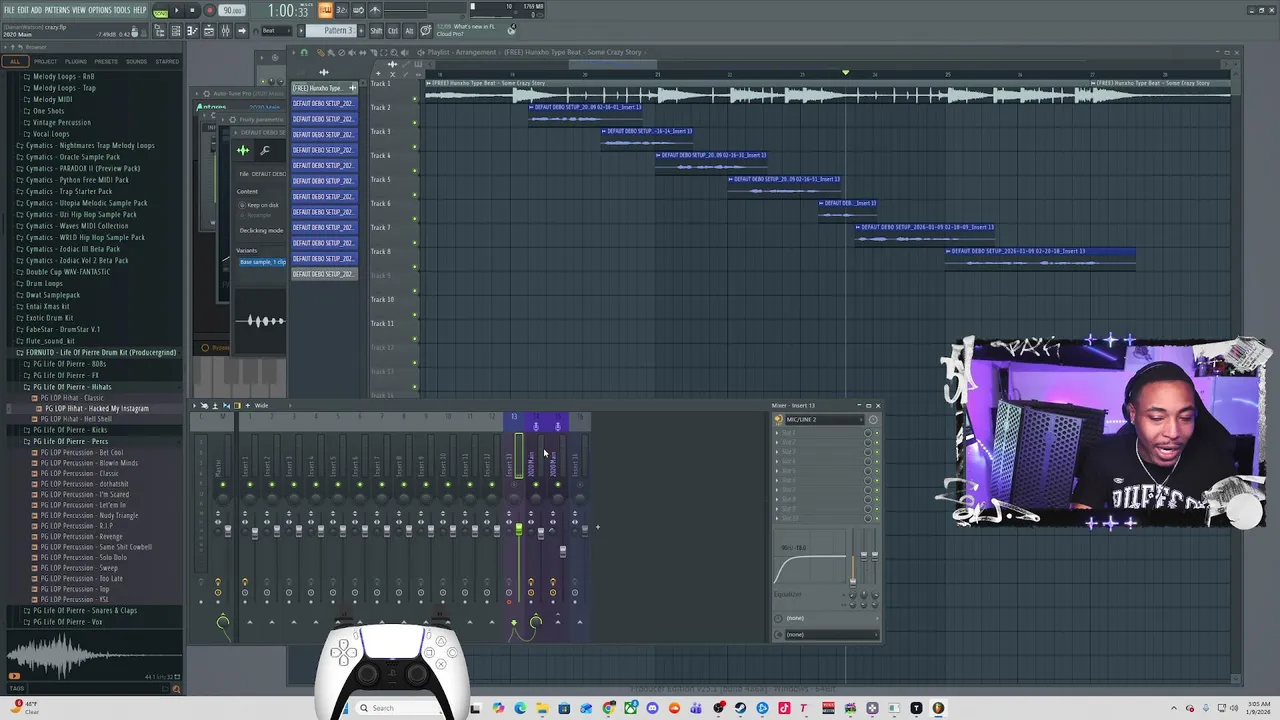1280x720 pixels.
Task: Open Microsoft Edge from the taskbar
Action: point(520,708)
